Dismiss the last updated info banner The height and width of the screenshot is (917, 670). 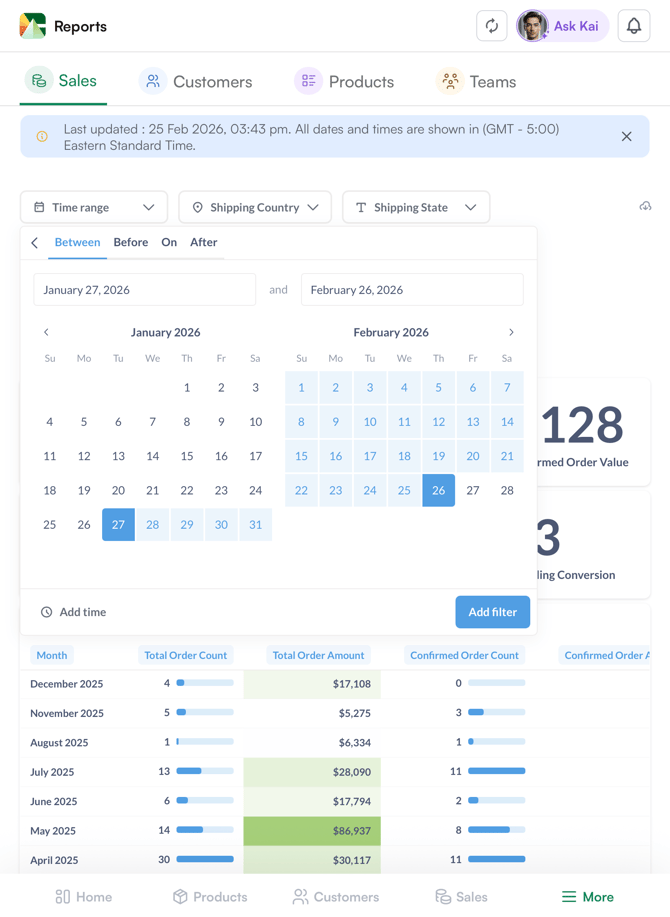pos(626,137)
